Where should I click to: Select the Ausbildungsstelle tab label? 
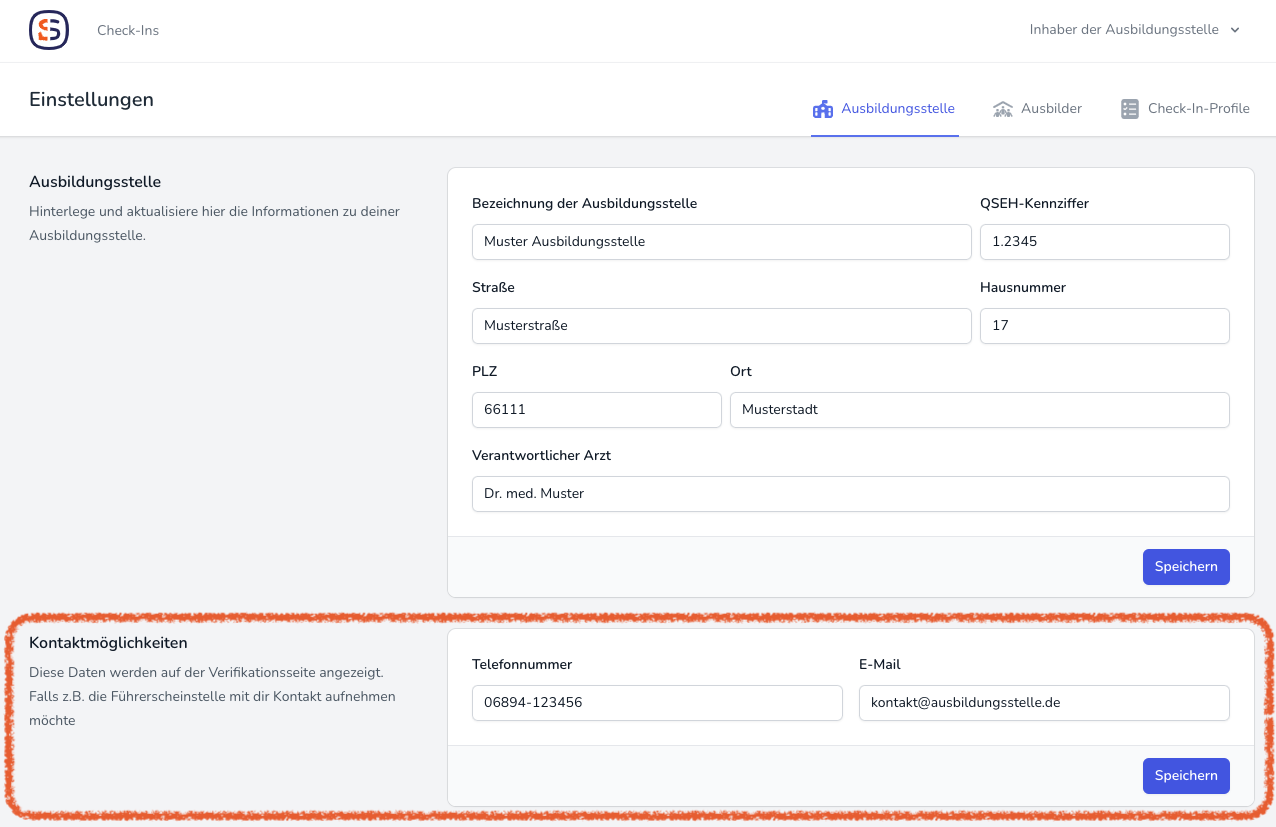(897, 108)
